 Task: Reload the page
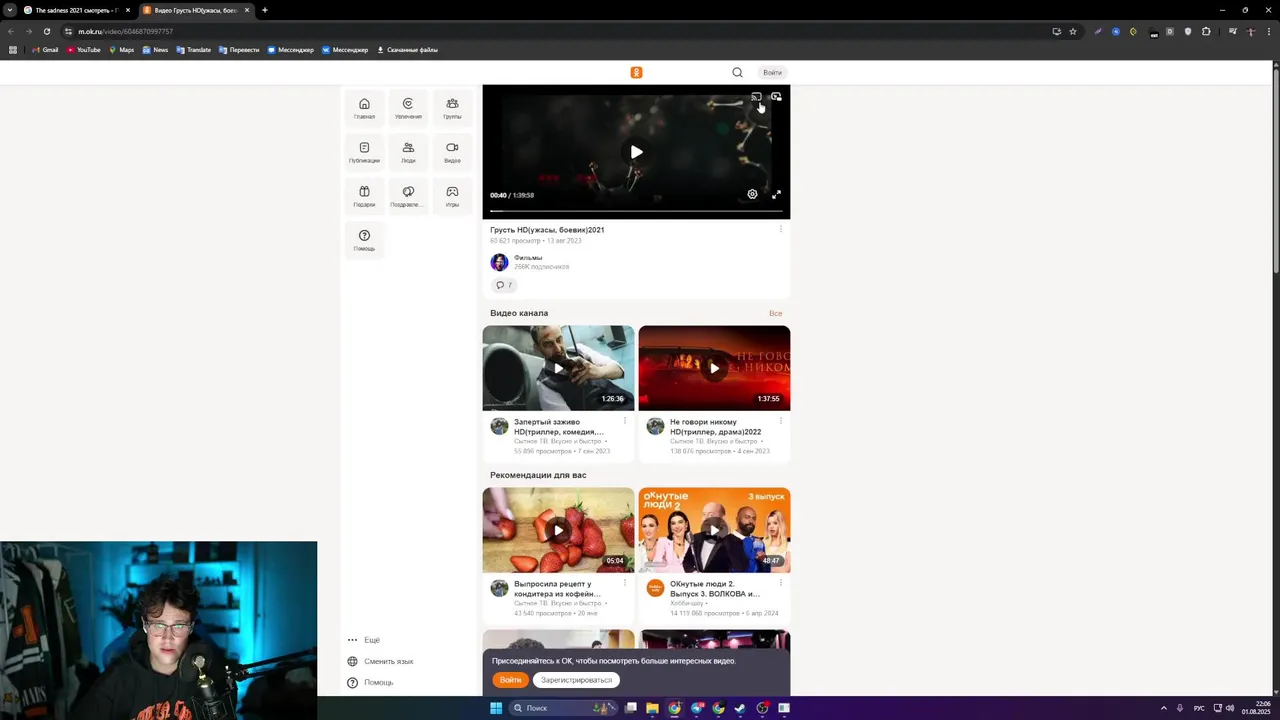[x=46, y=31]
